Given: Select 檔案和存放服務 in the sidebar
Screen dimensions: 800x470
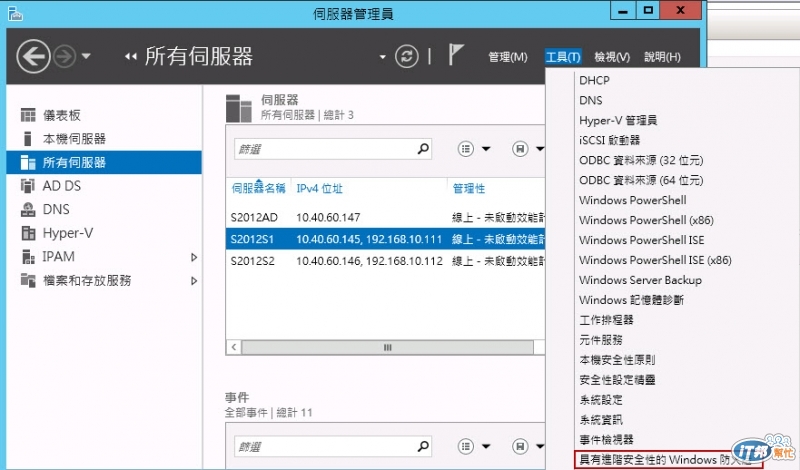Looking at the screenshot, I should point(87,280).
